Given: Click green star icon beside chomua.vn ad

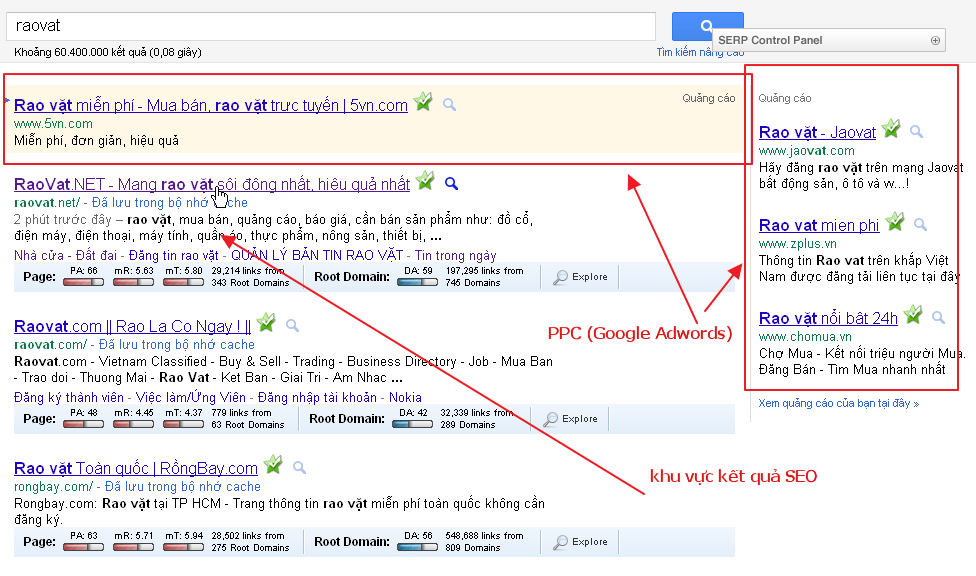Looking at the screenshot, I should [x=913, y=314].
